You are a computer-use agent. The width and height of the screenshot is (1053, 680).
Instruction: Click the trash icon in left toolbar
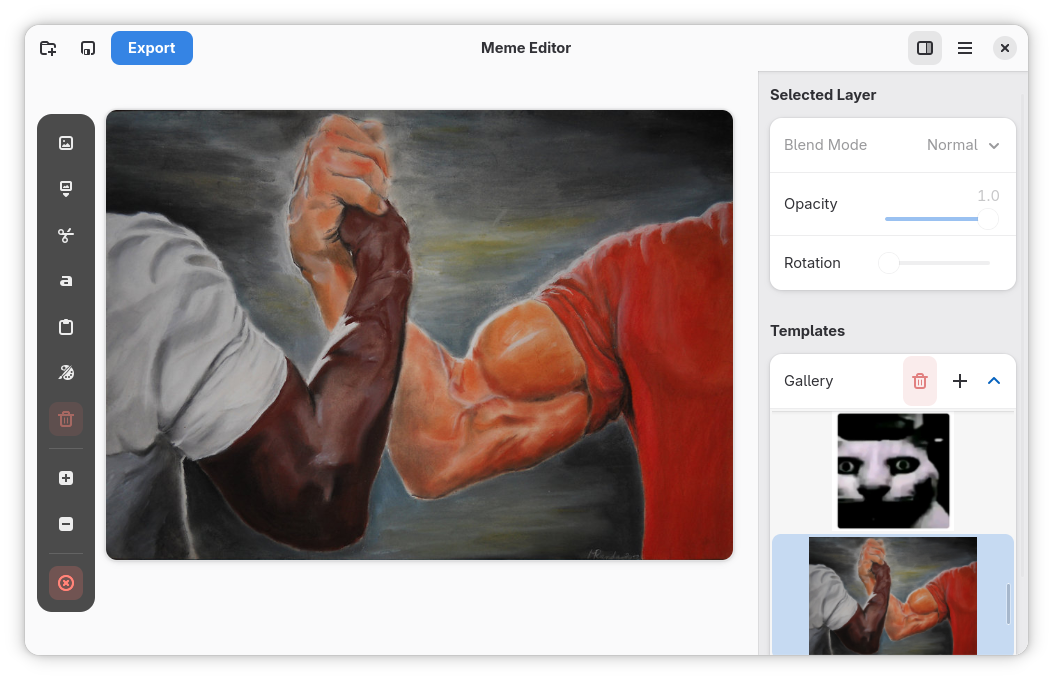(66, 420)
